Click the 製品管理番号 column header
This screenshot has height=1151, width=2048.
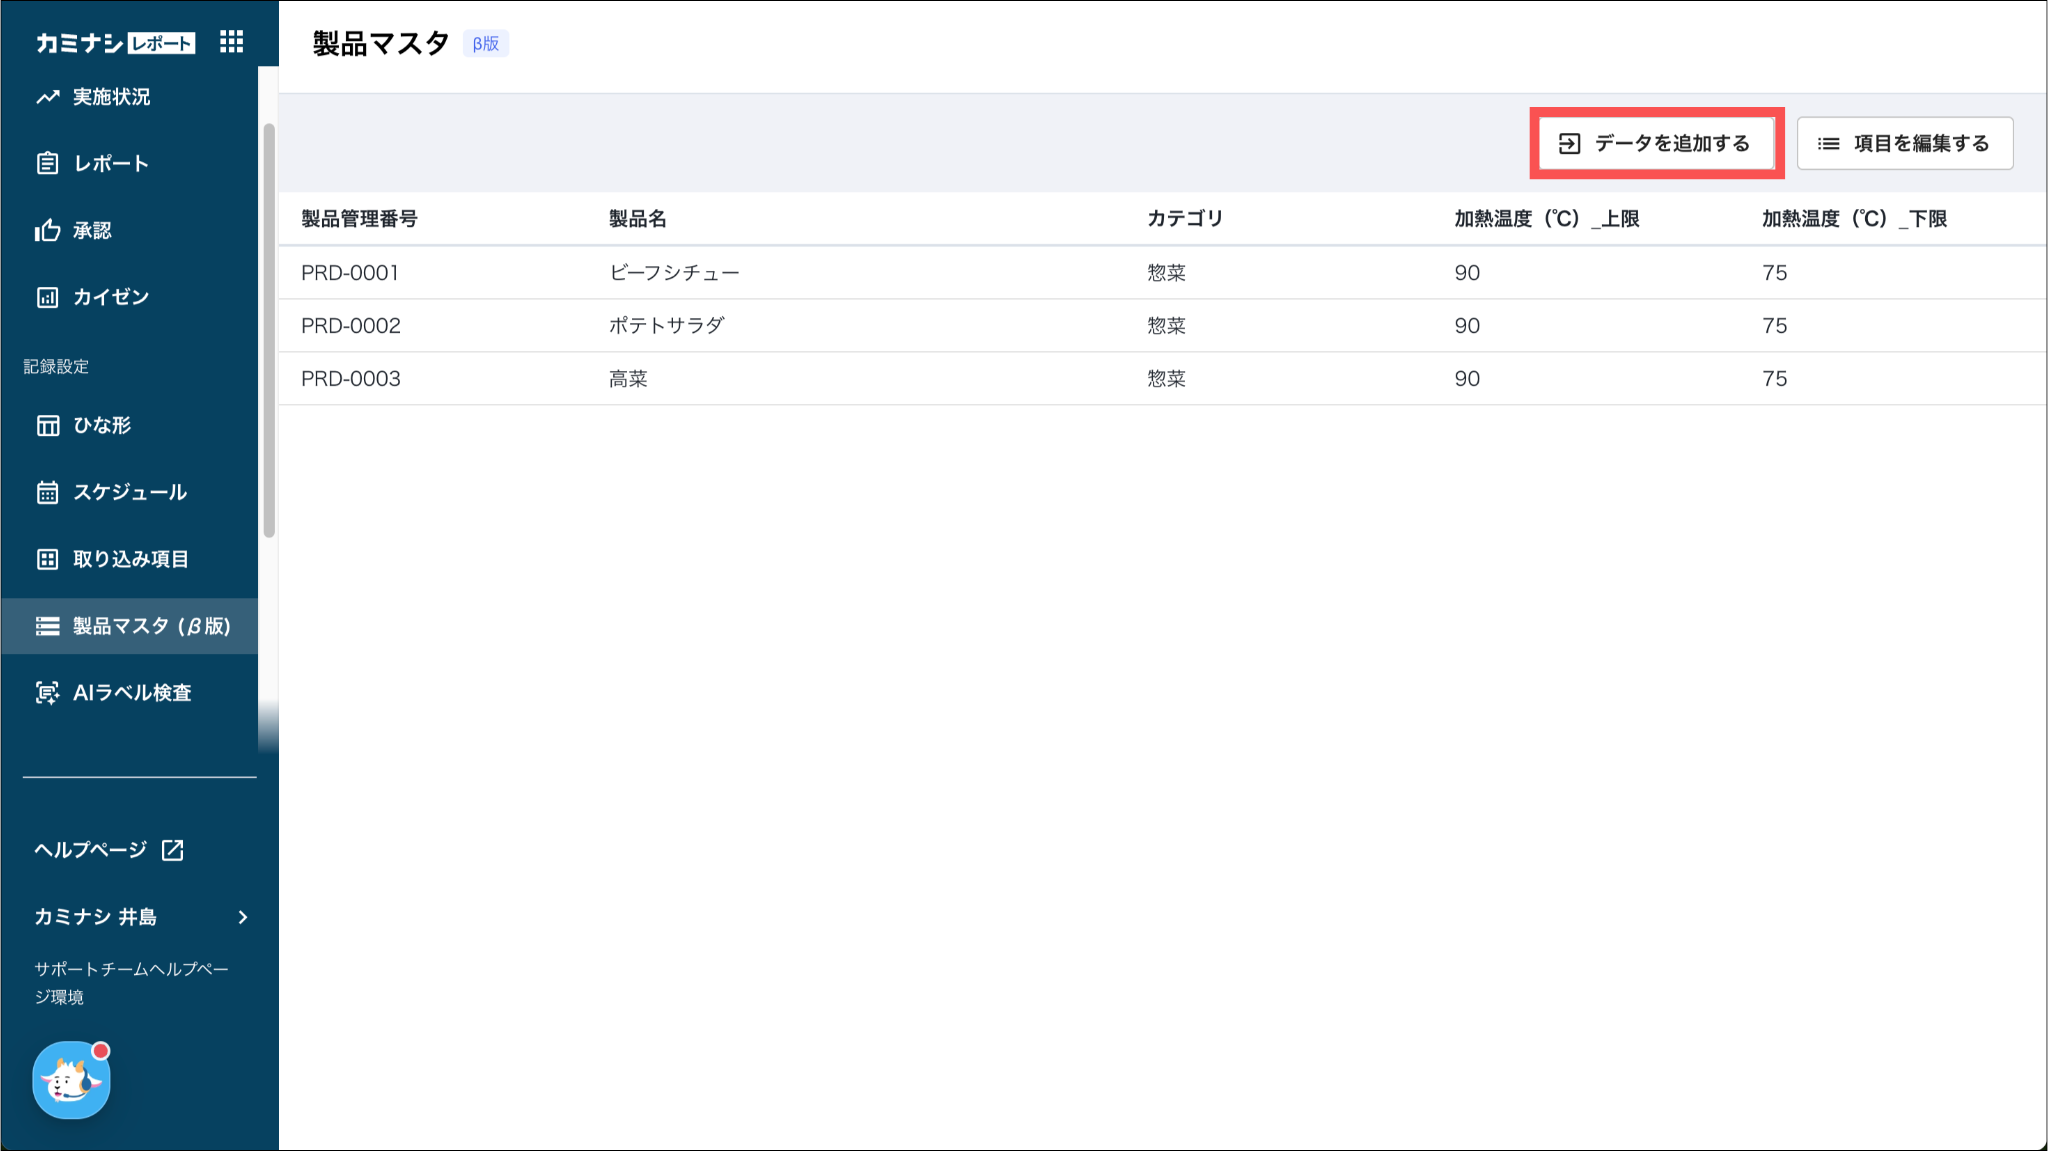tap(359, 219)
